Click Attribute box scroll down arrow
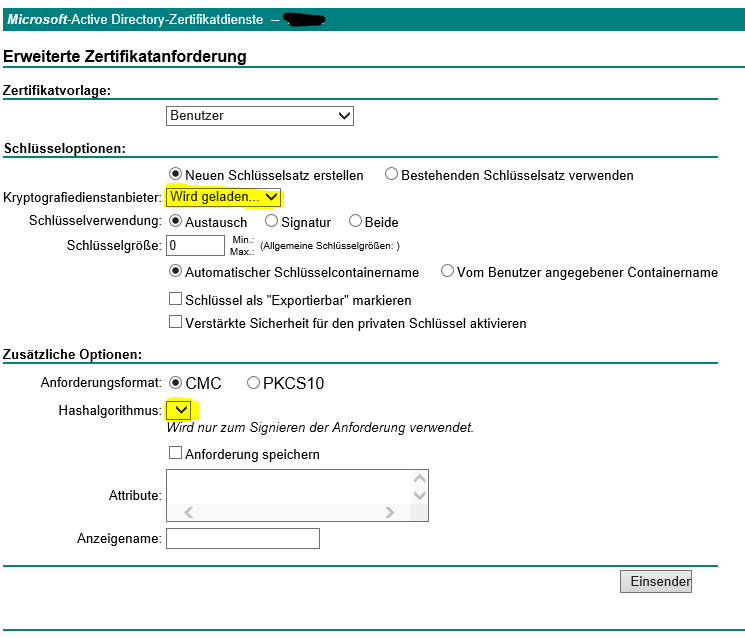 click(x=420, y=495)
